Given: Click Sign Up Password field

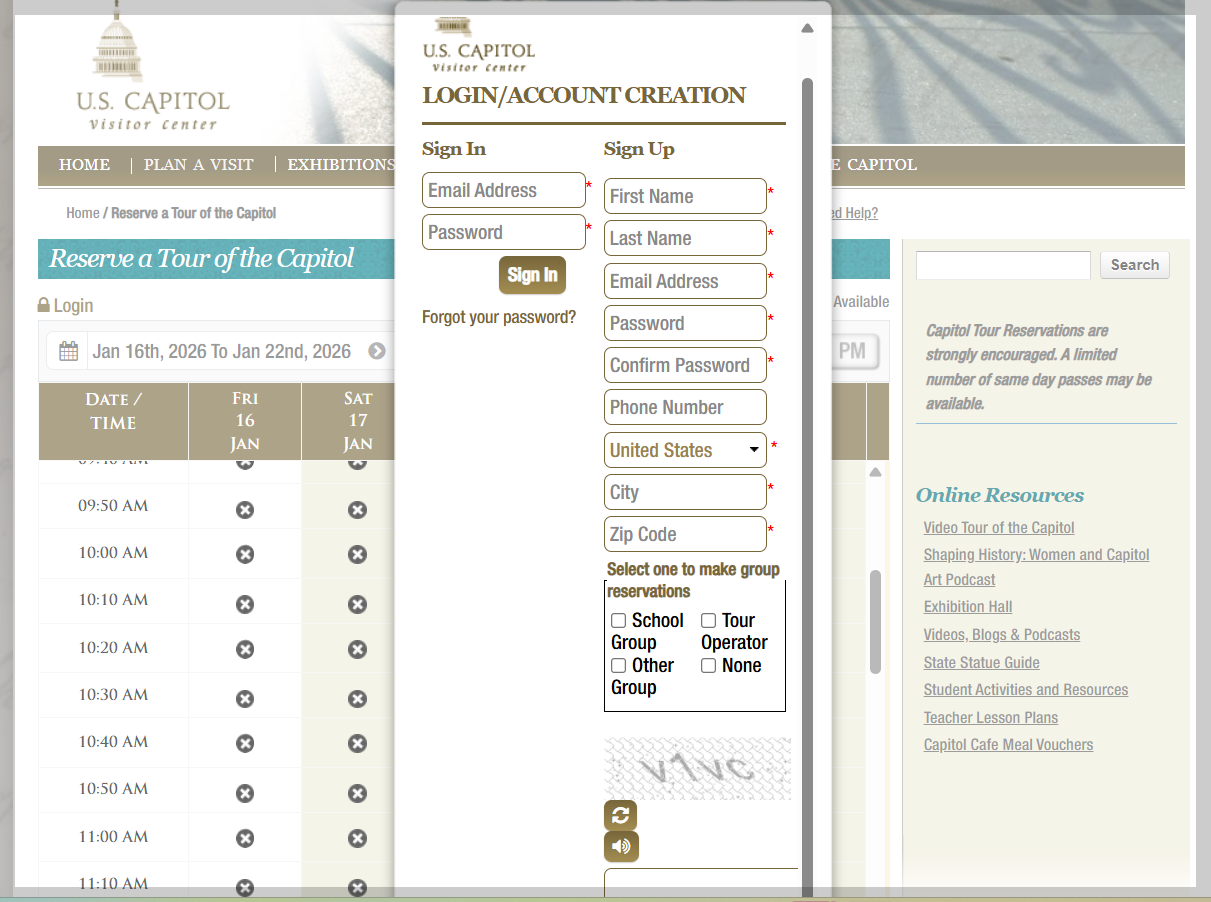Looking at the screenshot, I should pyautogui.click(x=685, y=323).
